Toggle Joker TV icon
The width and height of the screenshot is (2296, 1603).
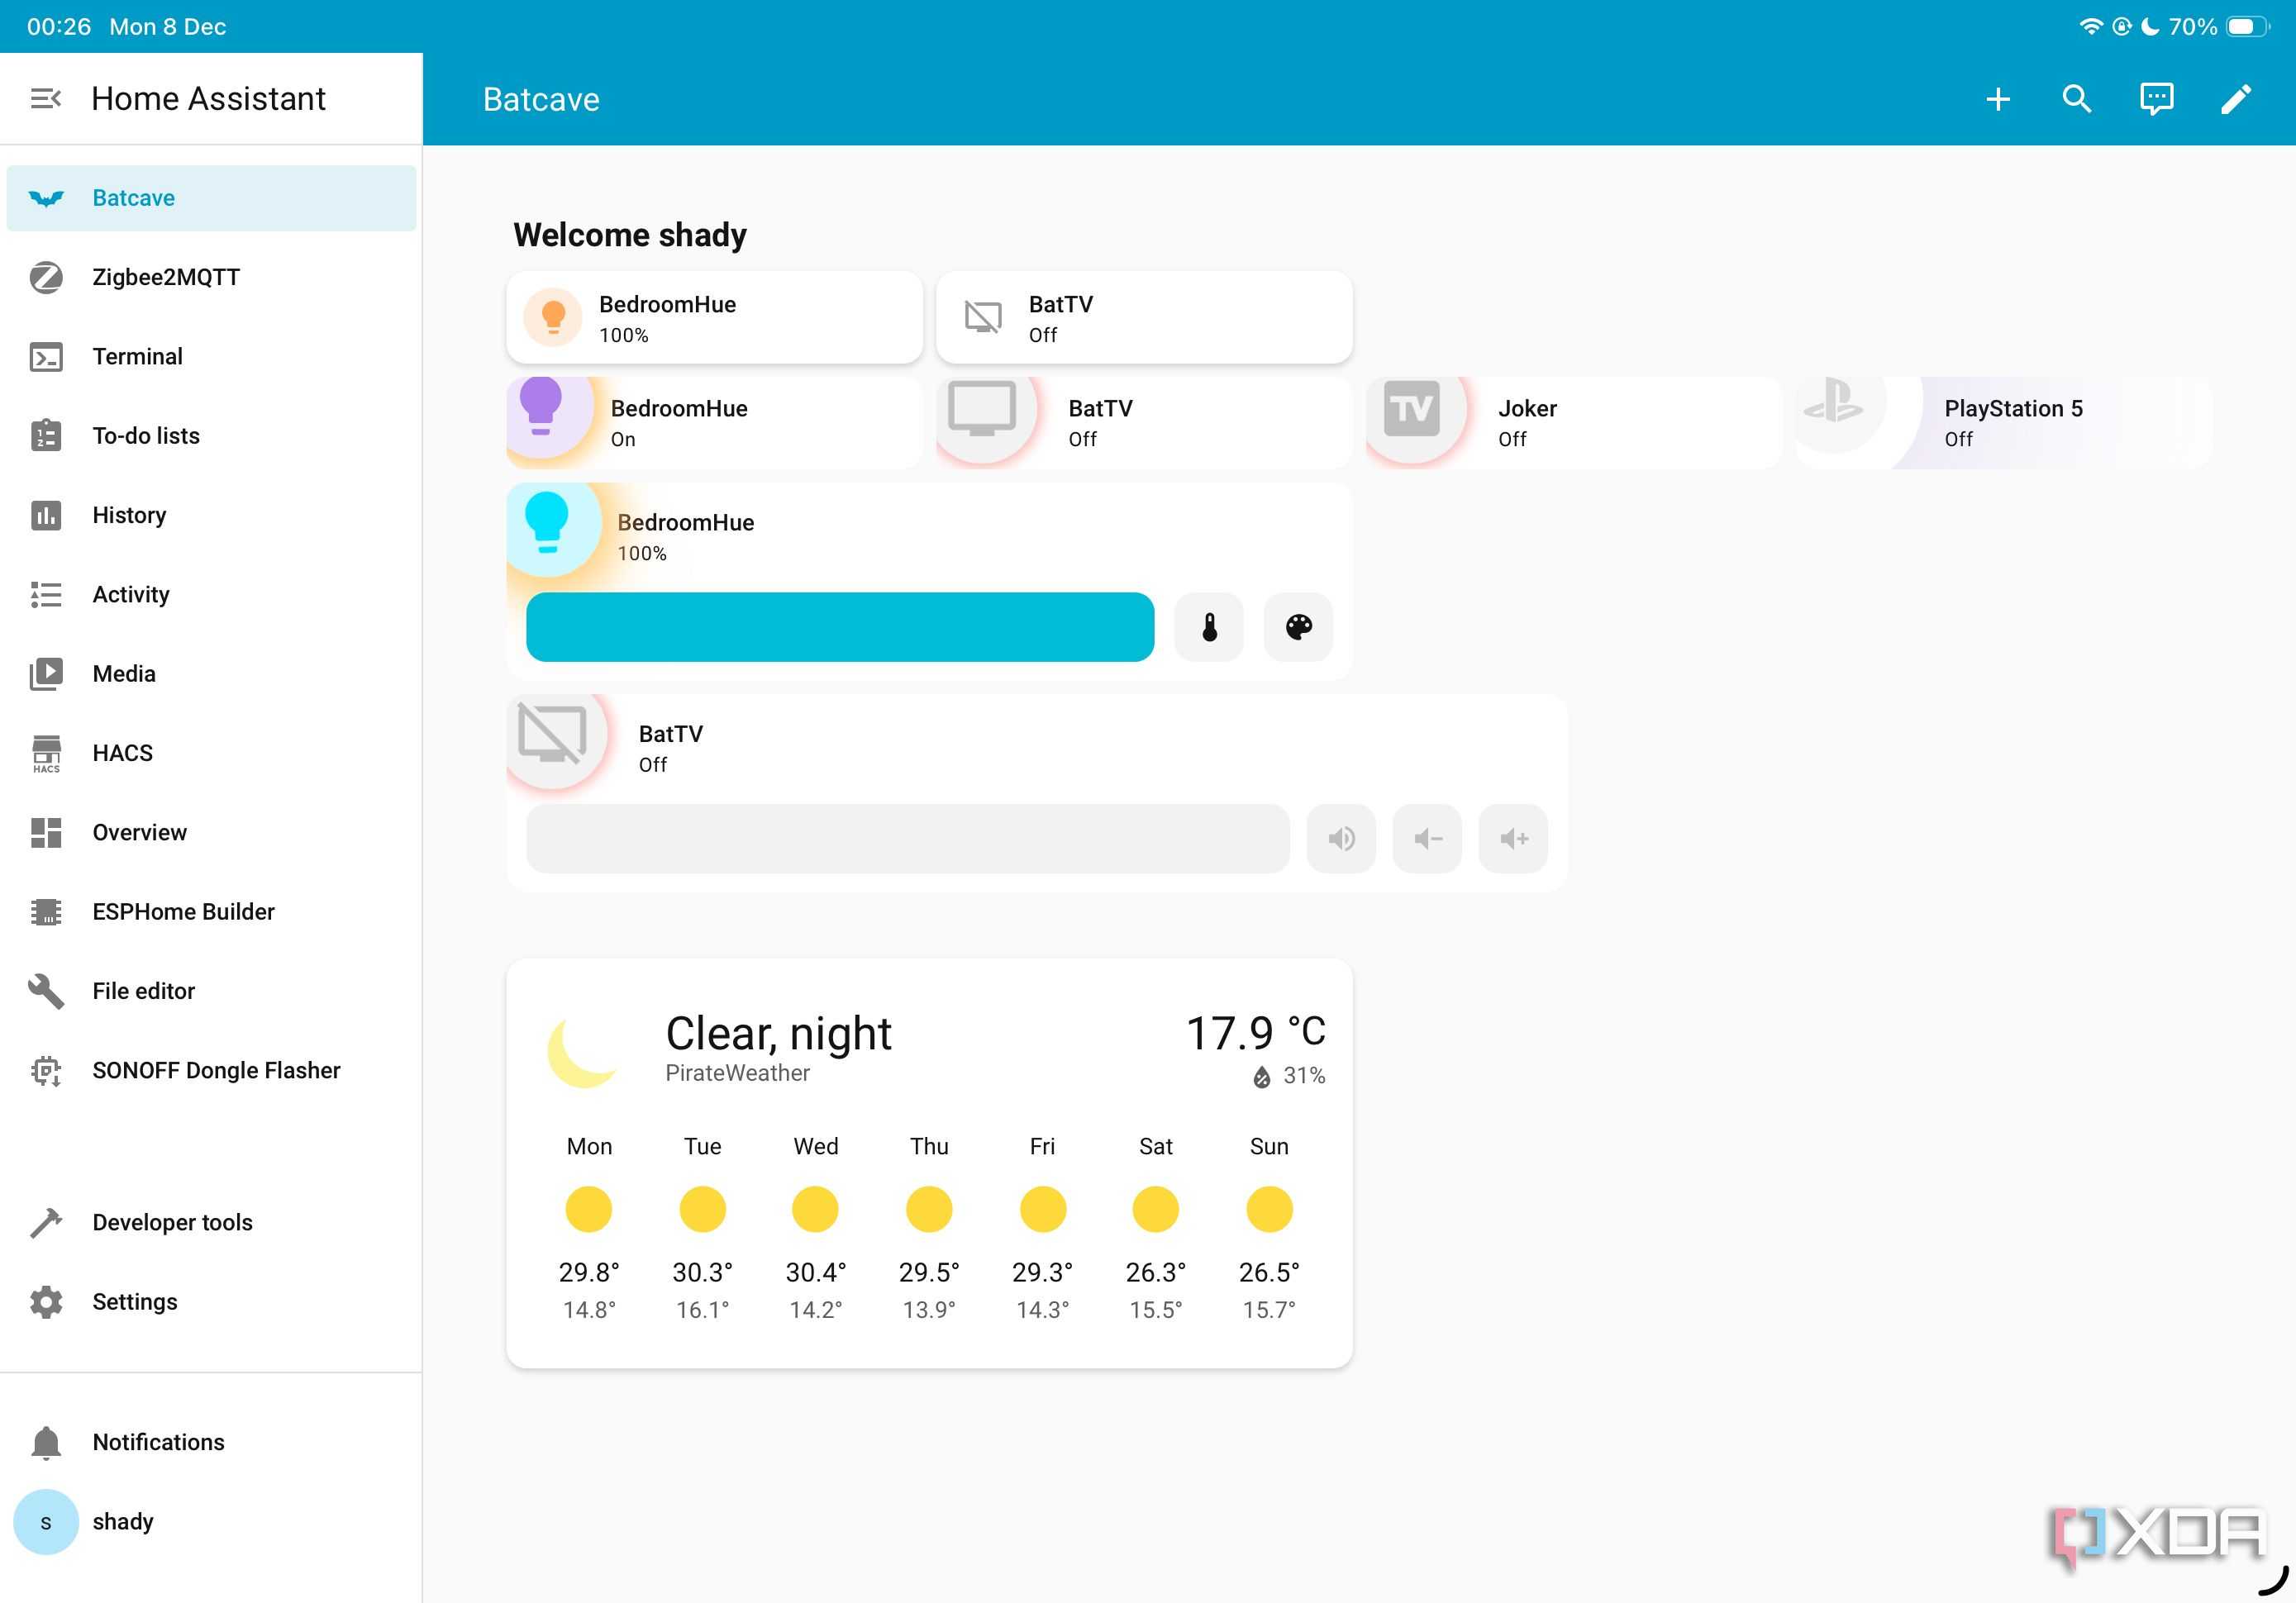coord(1412,410)
